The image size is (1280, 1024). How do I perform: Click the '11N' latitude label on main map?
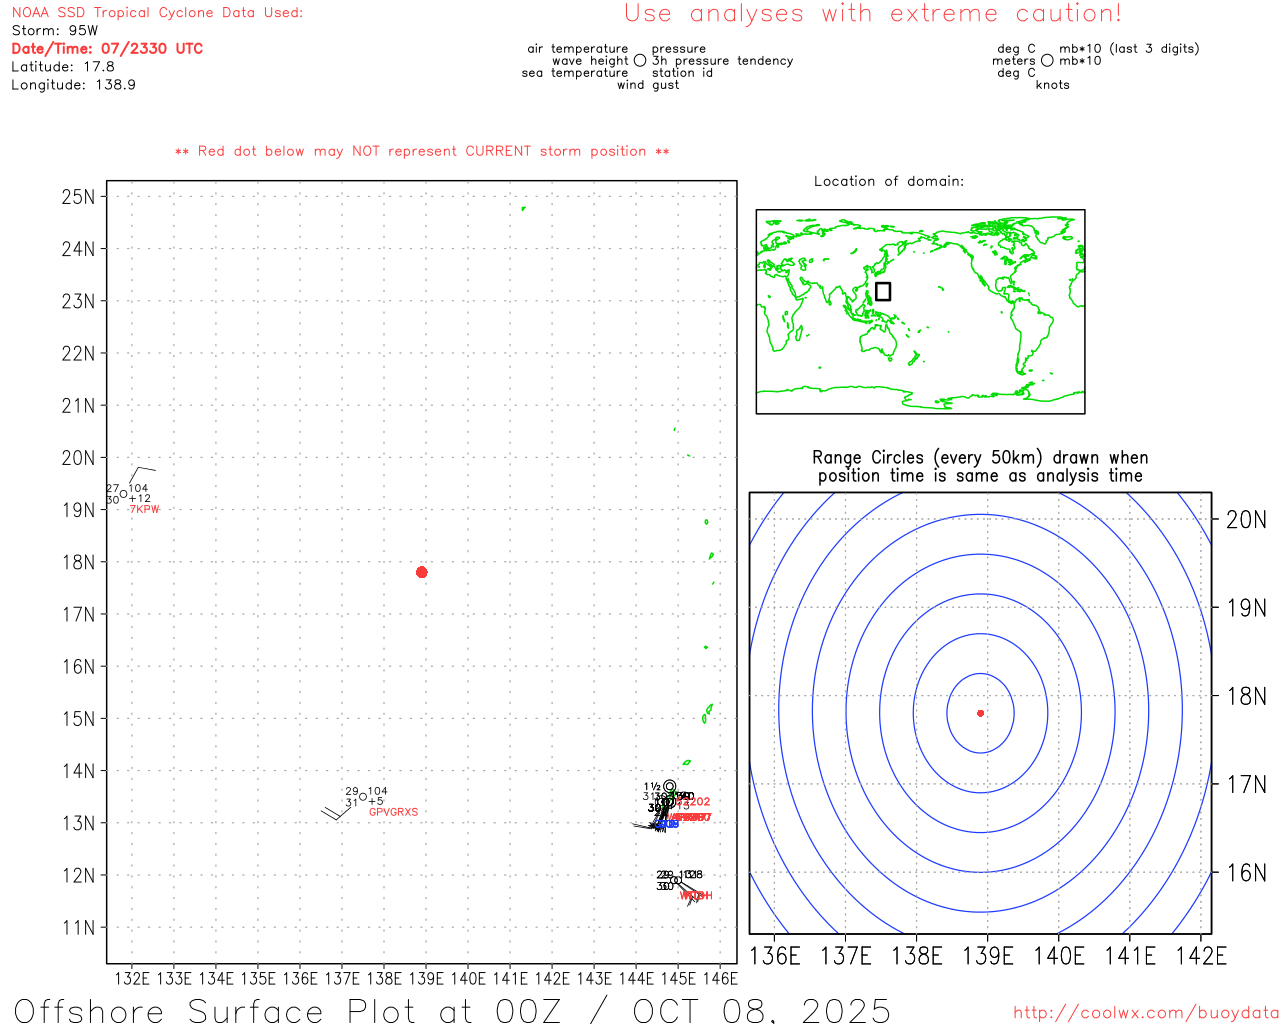pyautogui.click(x=78, y=928)
